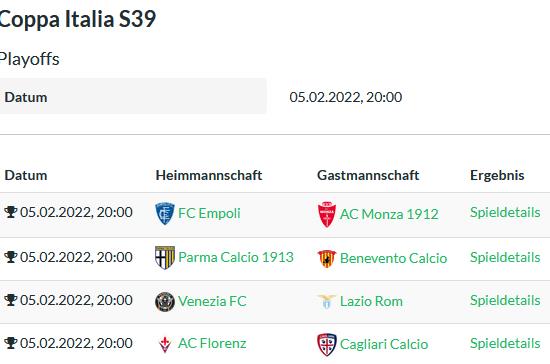Click the Parma Calcio 1913 crest
The width and height of the screenshot is (550, 364).
coord(165,257)
